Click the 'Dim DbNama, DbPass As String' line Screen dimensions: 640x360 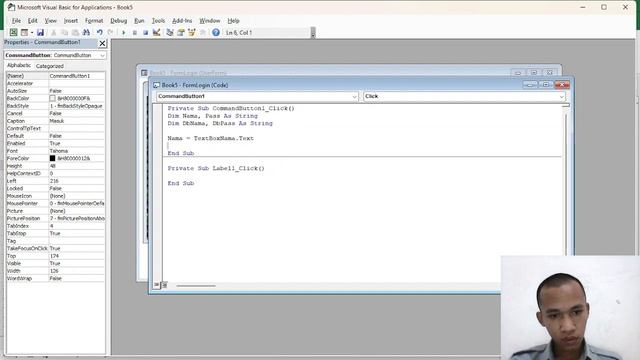click(220, 123)
